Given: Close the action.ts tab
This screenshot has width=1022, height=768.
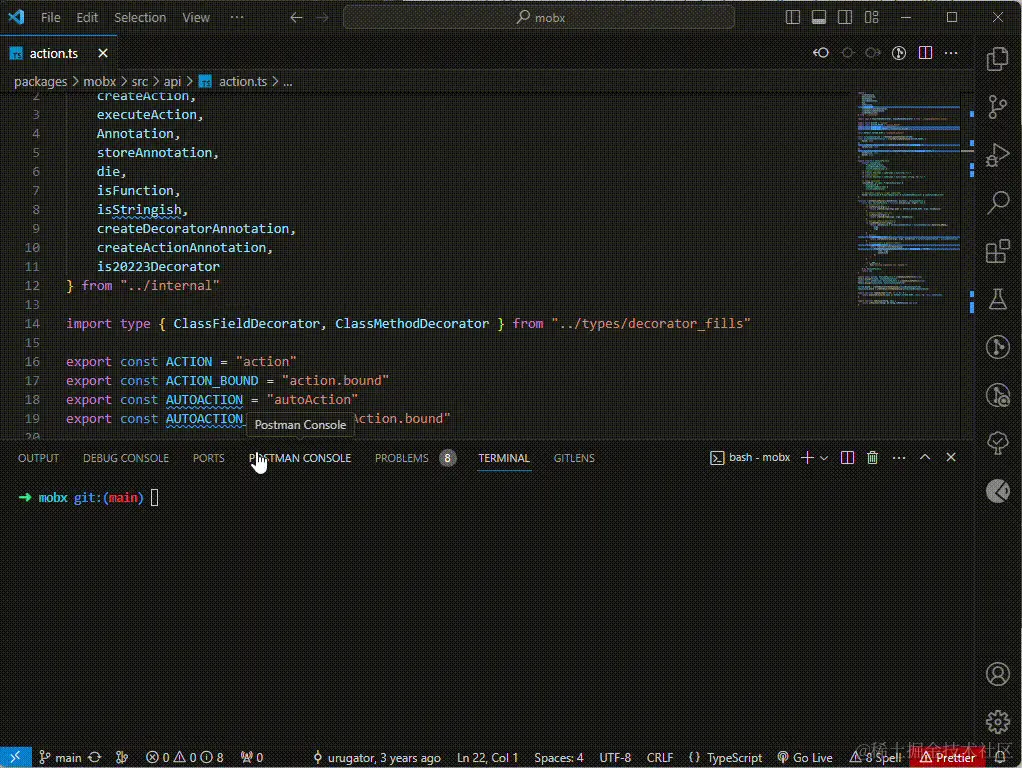Looking at the screenshot, I should click(102, 53).
